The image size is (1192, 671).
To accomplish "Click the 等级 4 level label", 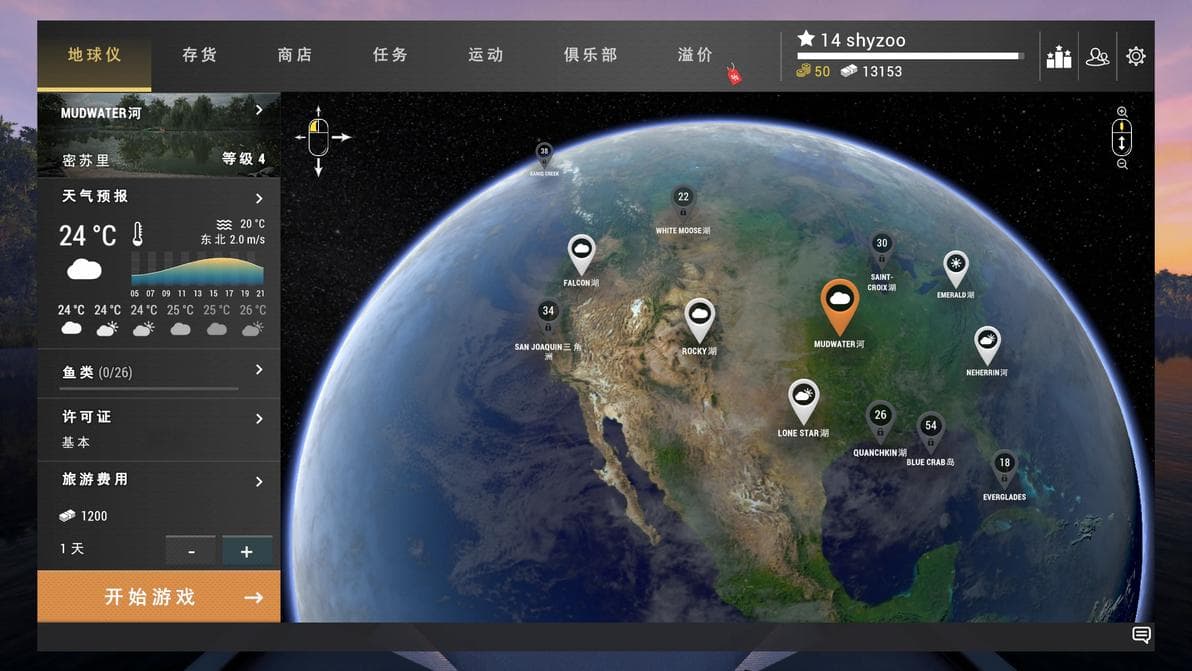I will tap(243, 158).
